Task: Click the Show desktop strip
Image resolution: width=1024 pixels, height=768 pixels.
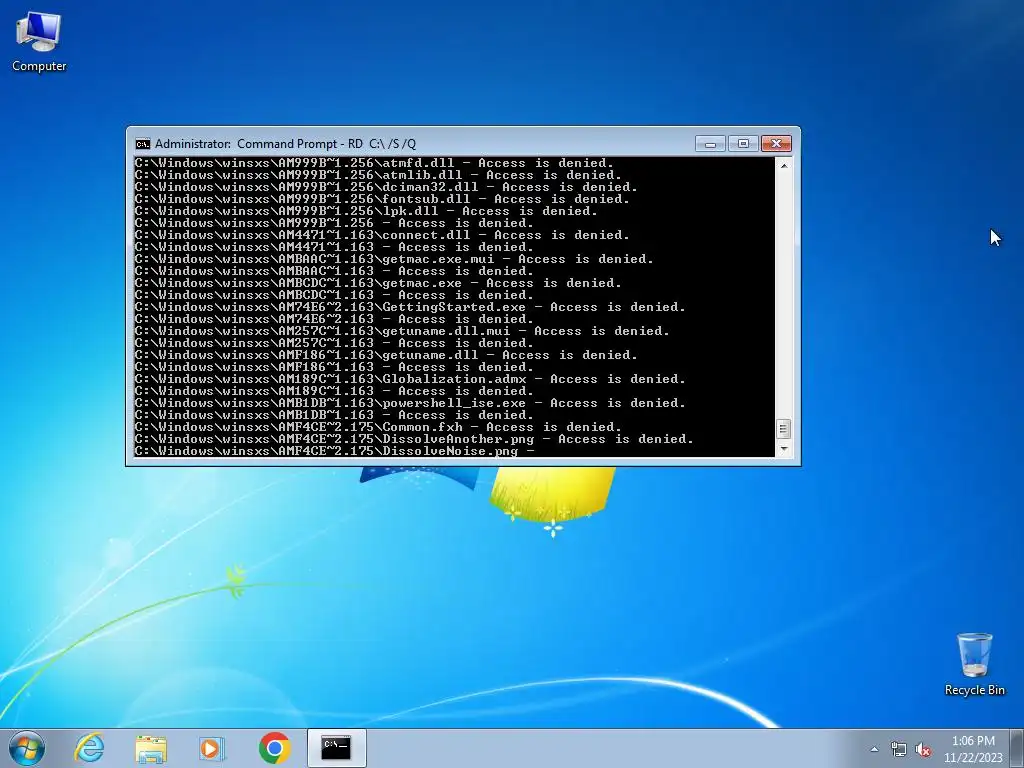Action: [1017, 749]
